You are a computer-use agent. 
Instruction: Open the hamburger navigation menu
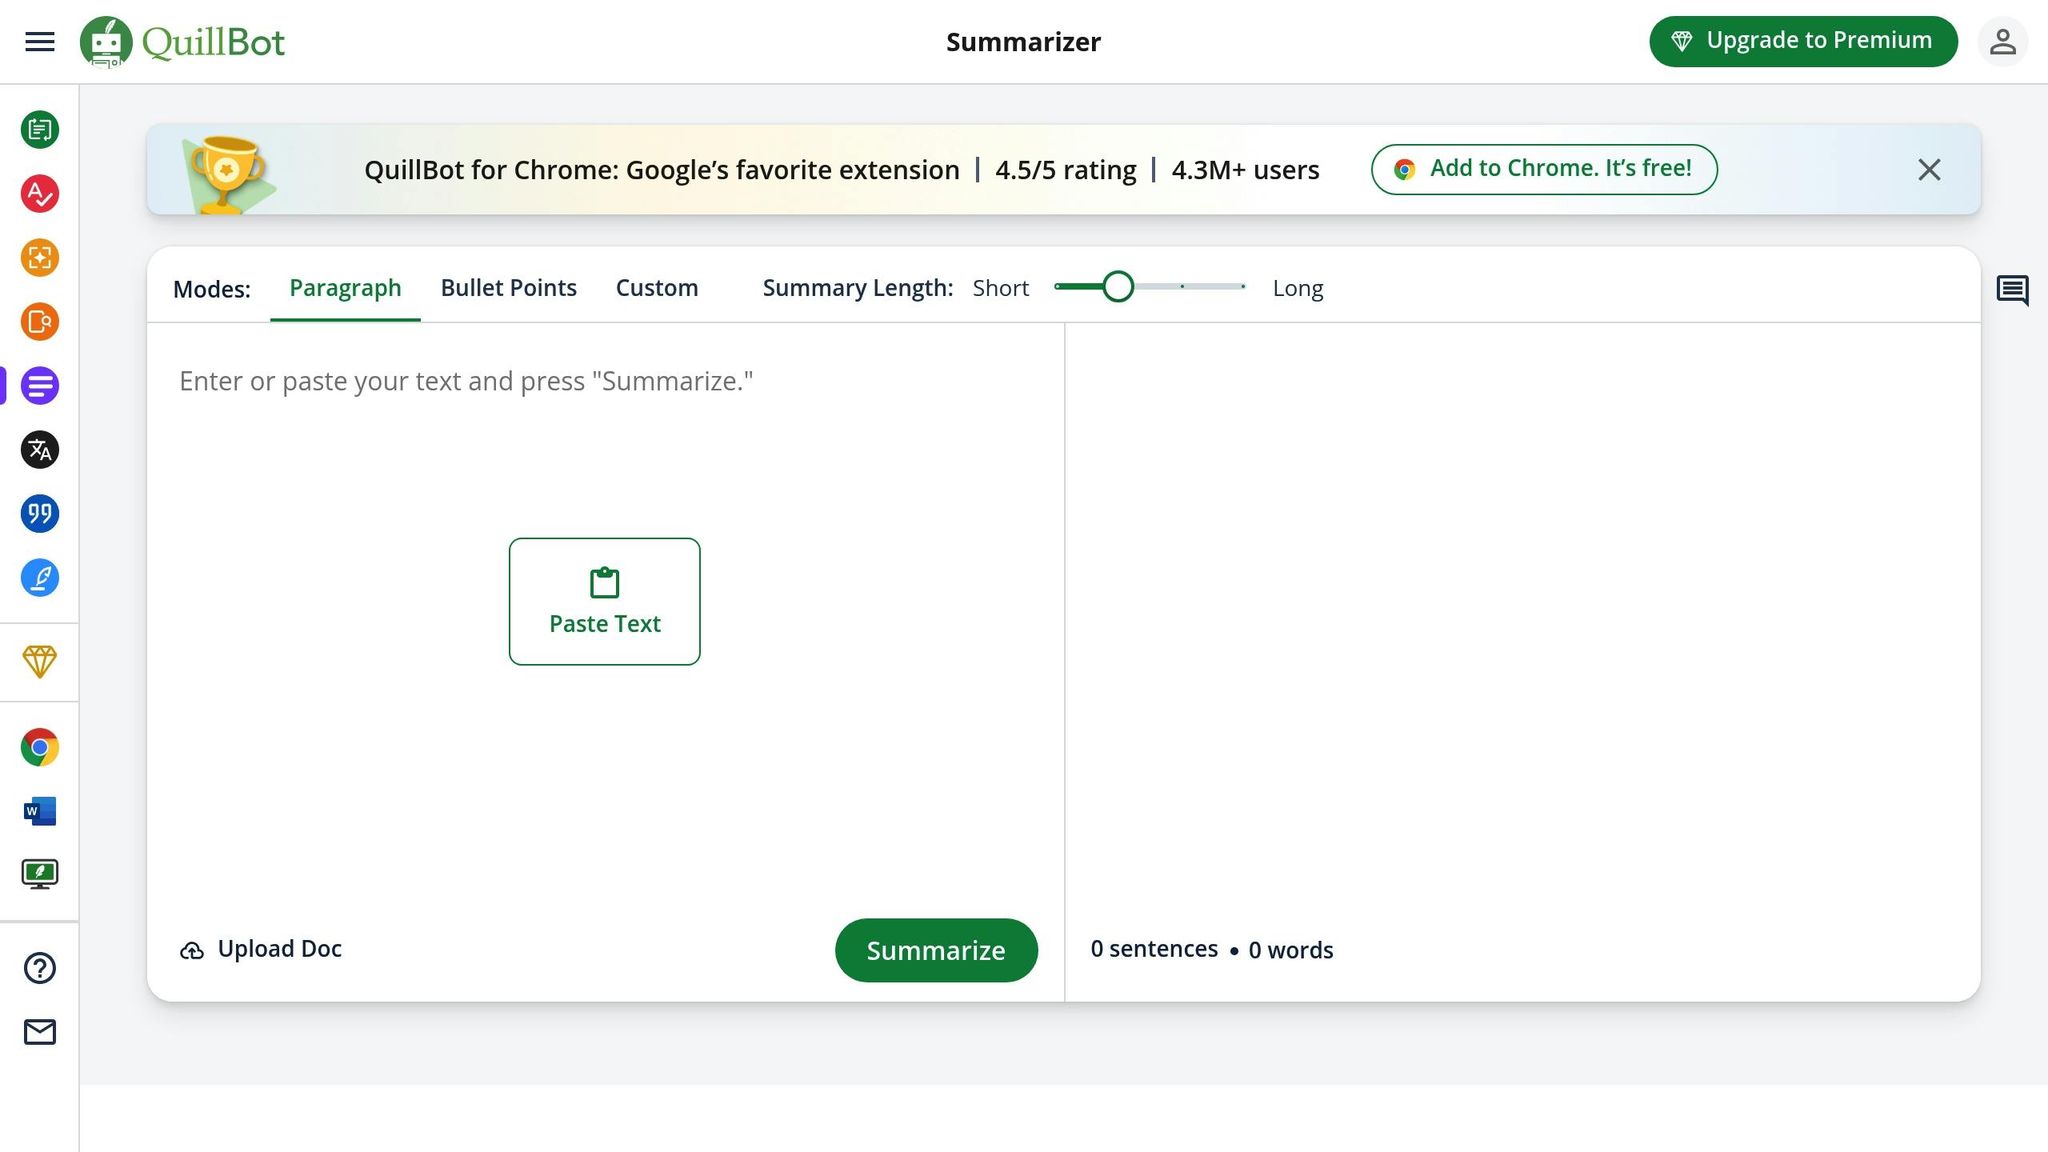click(x=39, y=41)
